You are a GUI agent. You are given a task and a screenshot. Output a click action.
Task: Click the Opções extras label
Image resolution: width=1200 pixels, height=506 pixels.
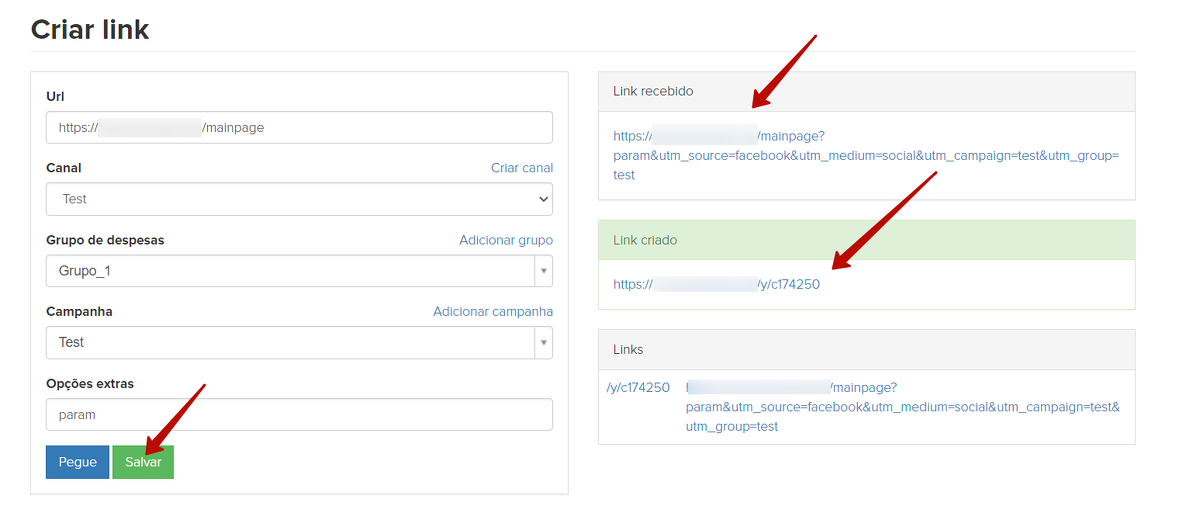[x=90, y=383]
